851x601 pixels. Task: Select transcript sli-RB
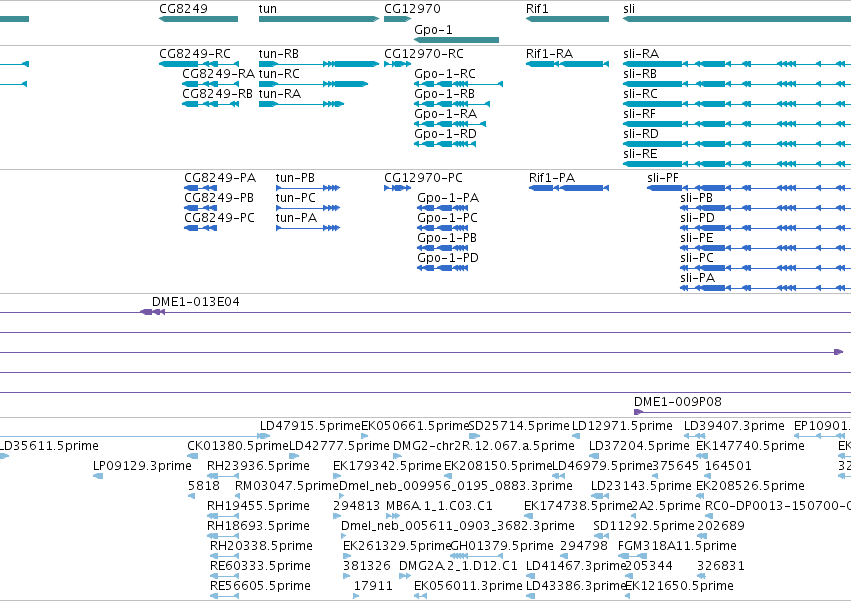pos(737,84)
